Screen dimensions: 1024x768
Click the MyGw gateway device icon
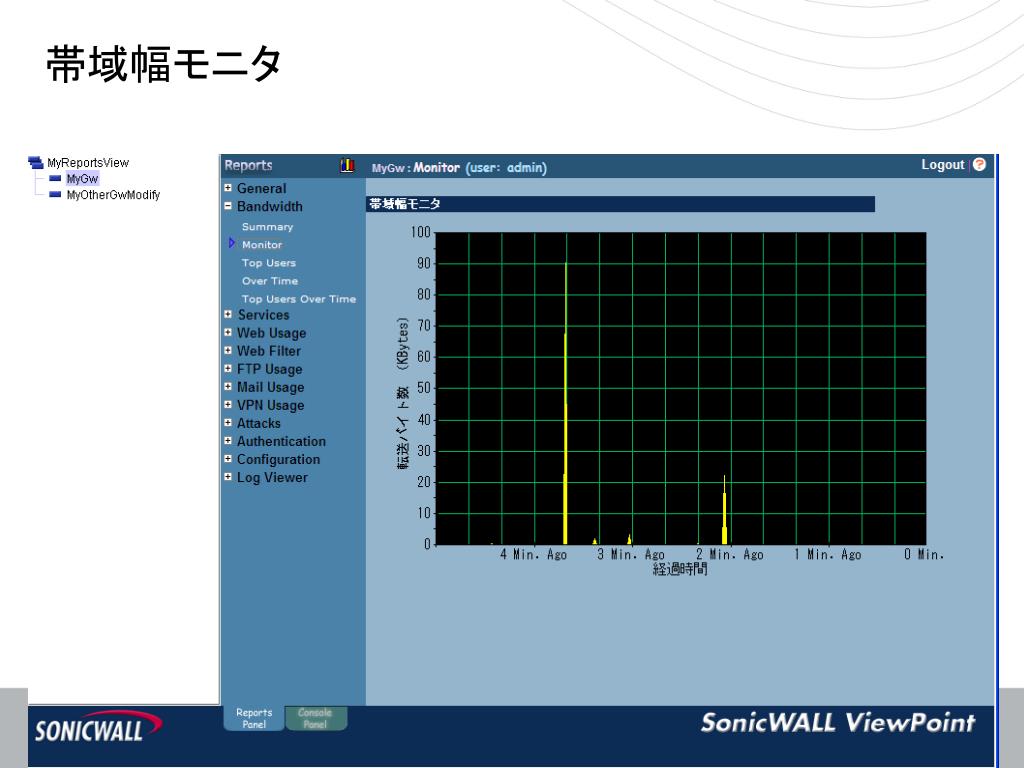click(x=55, y=178)
